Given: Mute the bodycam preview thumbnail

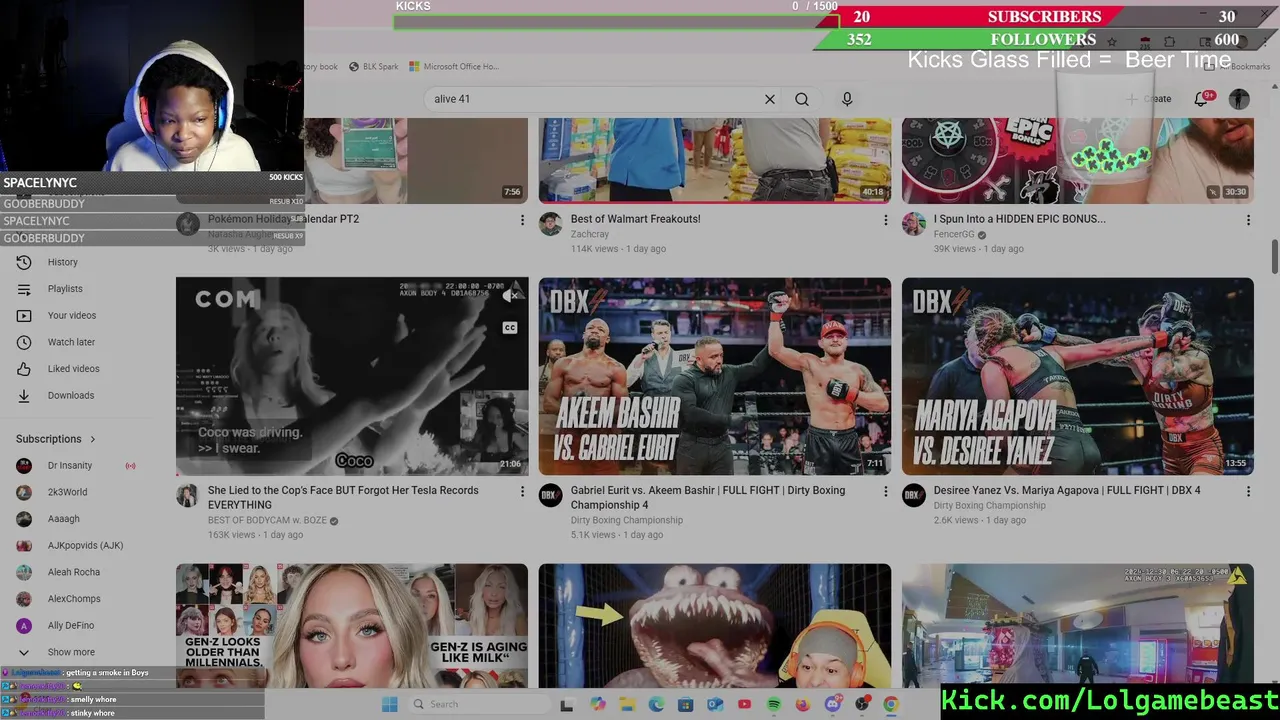Looking at the screenshot, I should point(512,295).
